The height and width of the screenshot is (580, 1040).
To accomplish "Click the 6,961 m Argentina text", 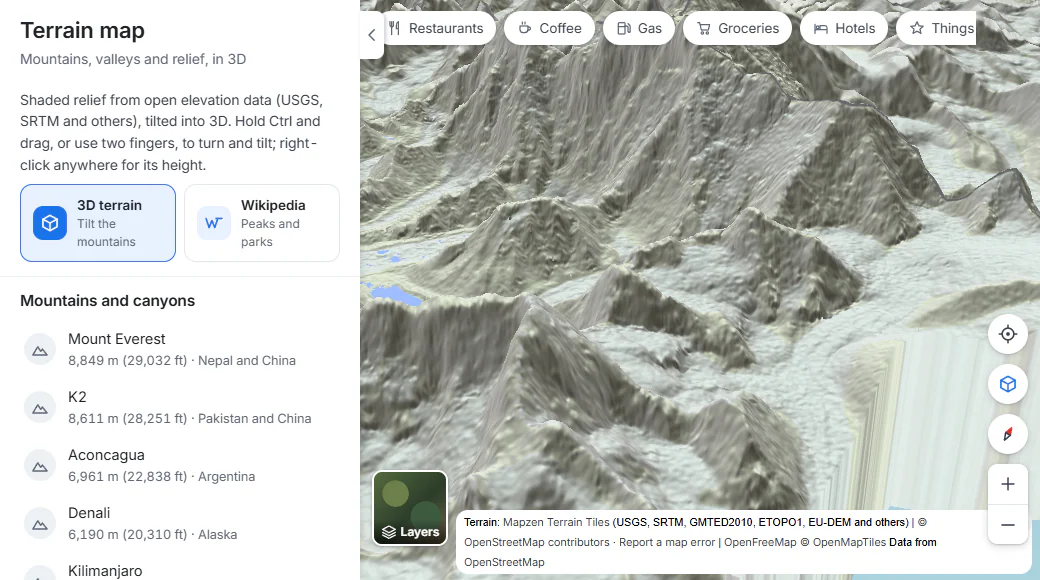I will (x=161, y=476).
